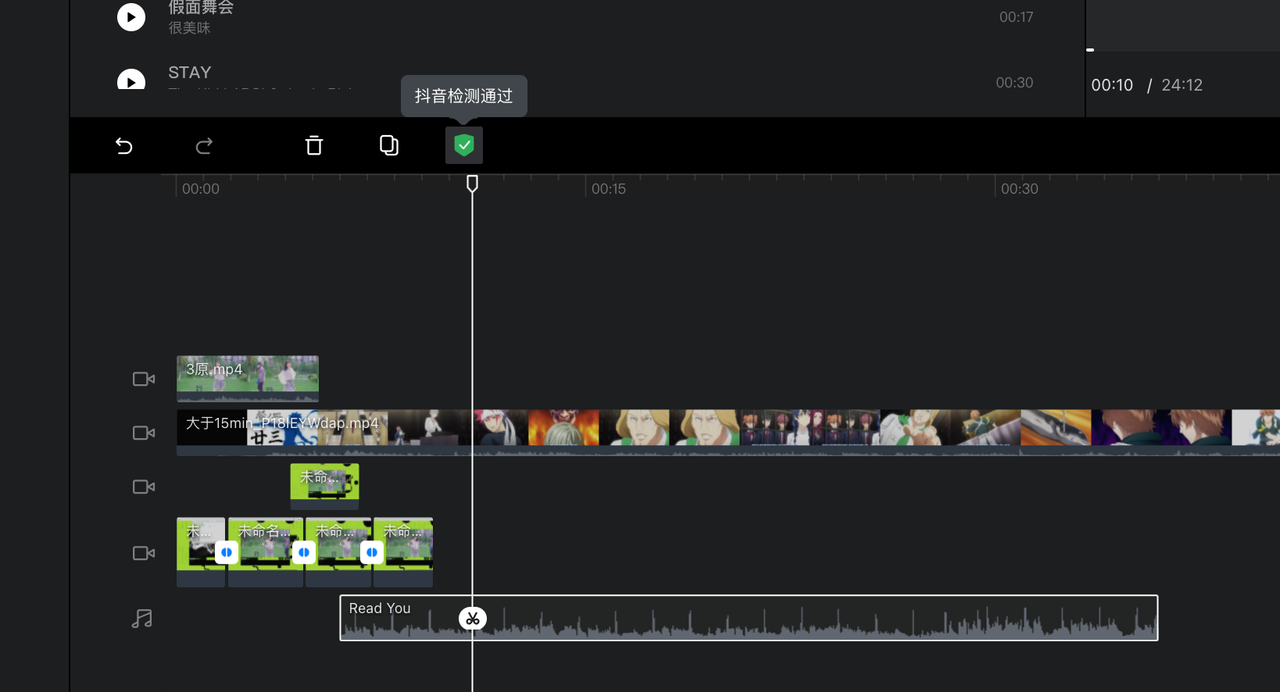Viewport: 1280px width, 692px height.
Task: Delete the selected clip with trash icon
Action: [314, 146]
